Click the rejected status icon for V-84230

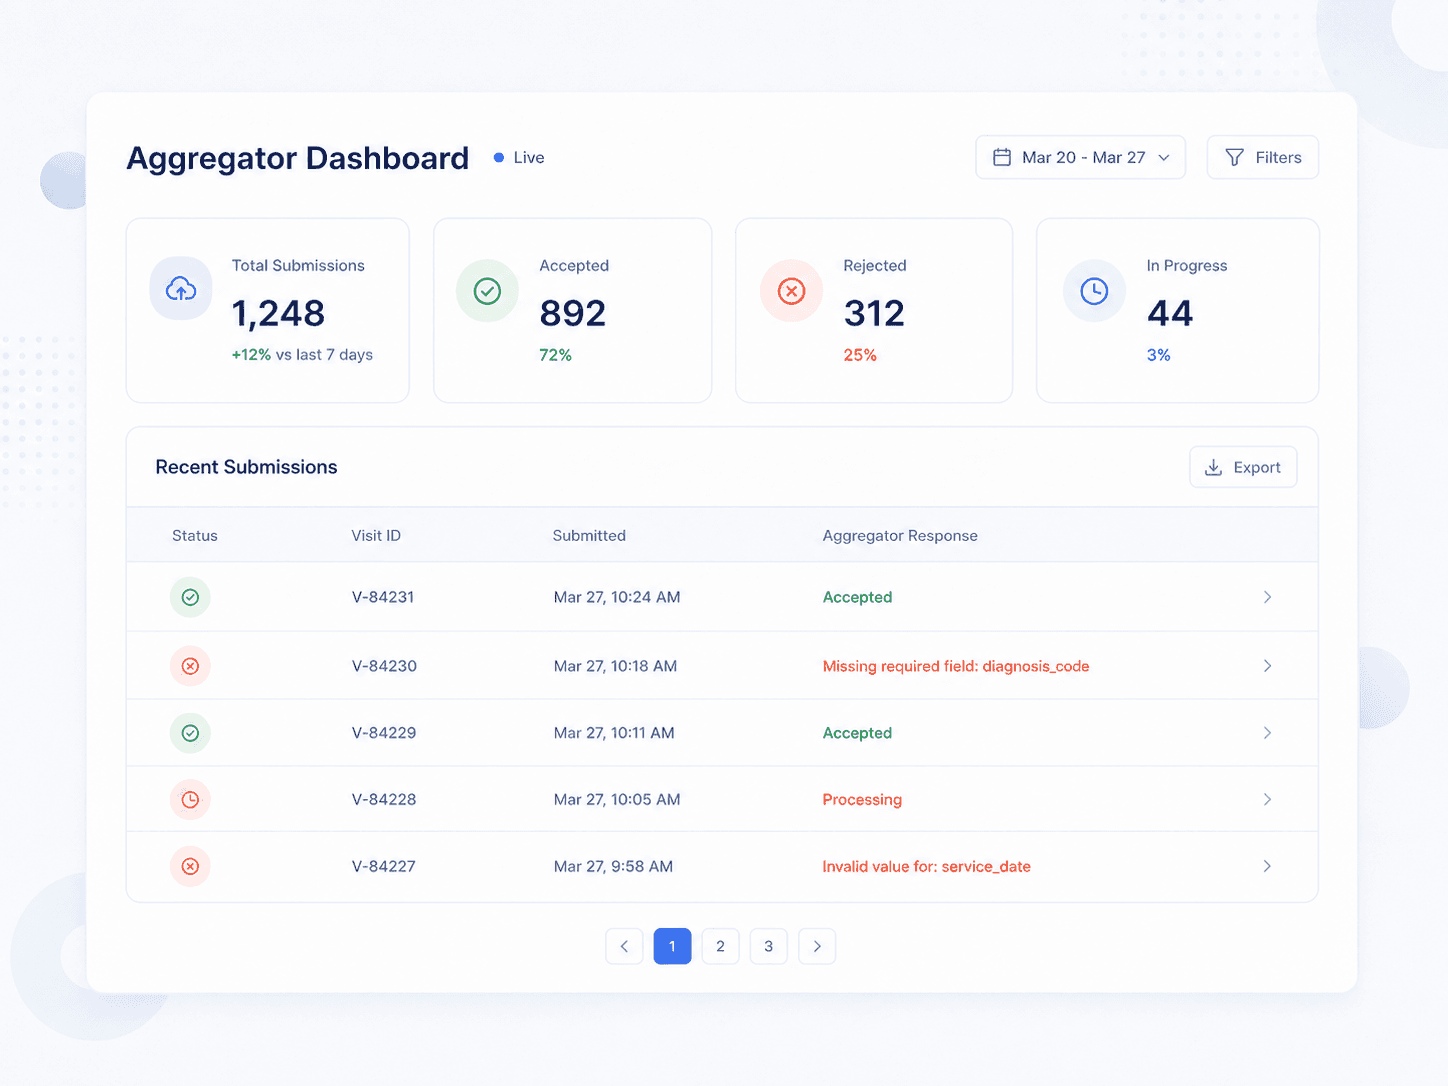[190, 666]
